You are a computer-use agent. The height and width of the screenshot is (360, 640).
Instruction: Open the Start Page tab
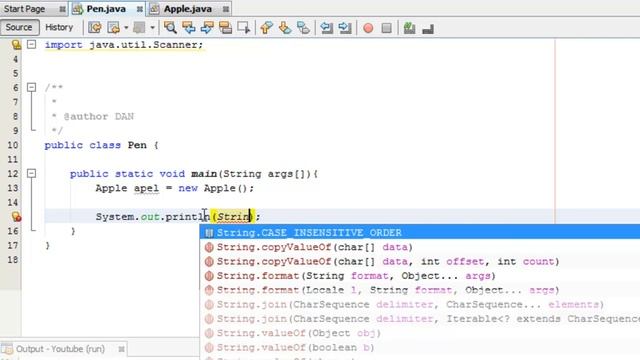click(x=24, y=9)
